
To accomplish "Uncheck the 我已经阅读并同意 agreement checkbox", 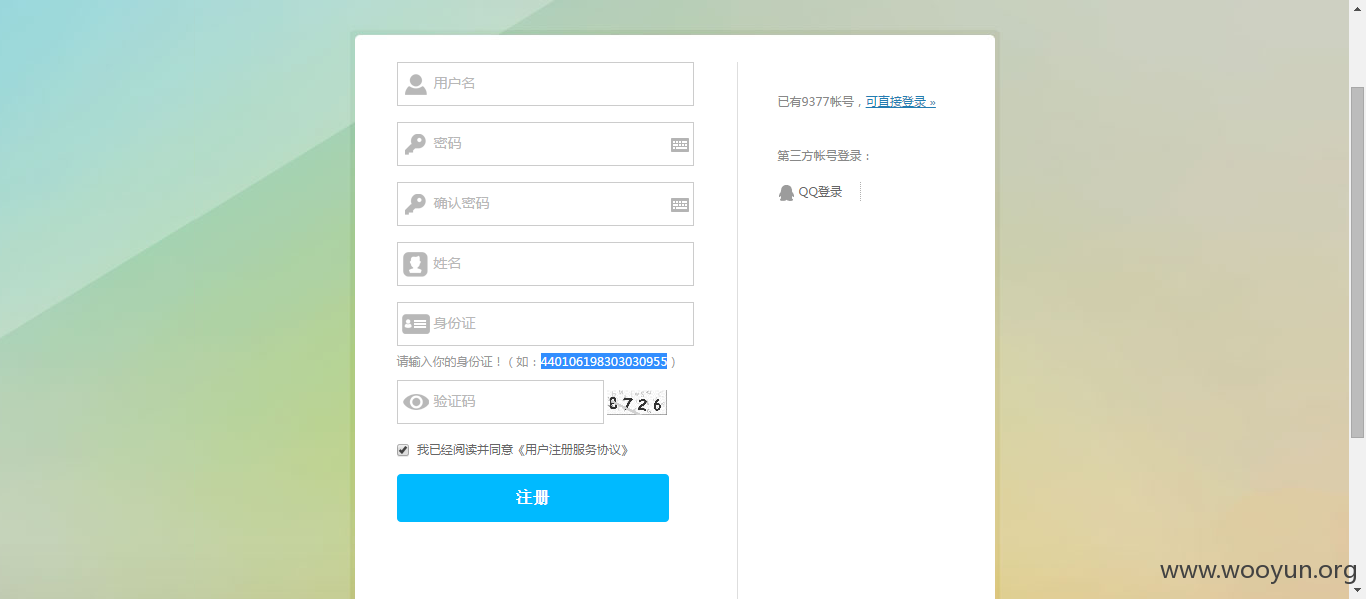I will tap(403, 450).
